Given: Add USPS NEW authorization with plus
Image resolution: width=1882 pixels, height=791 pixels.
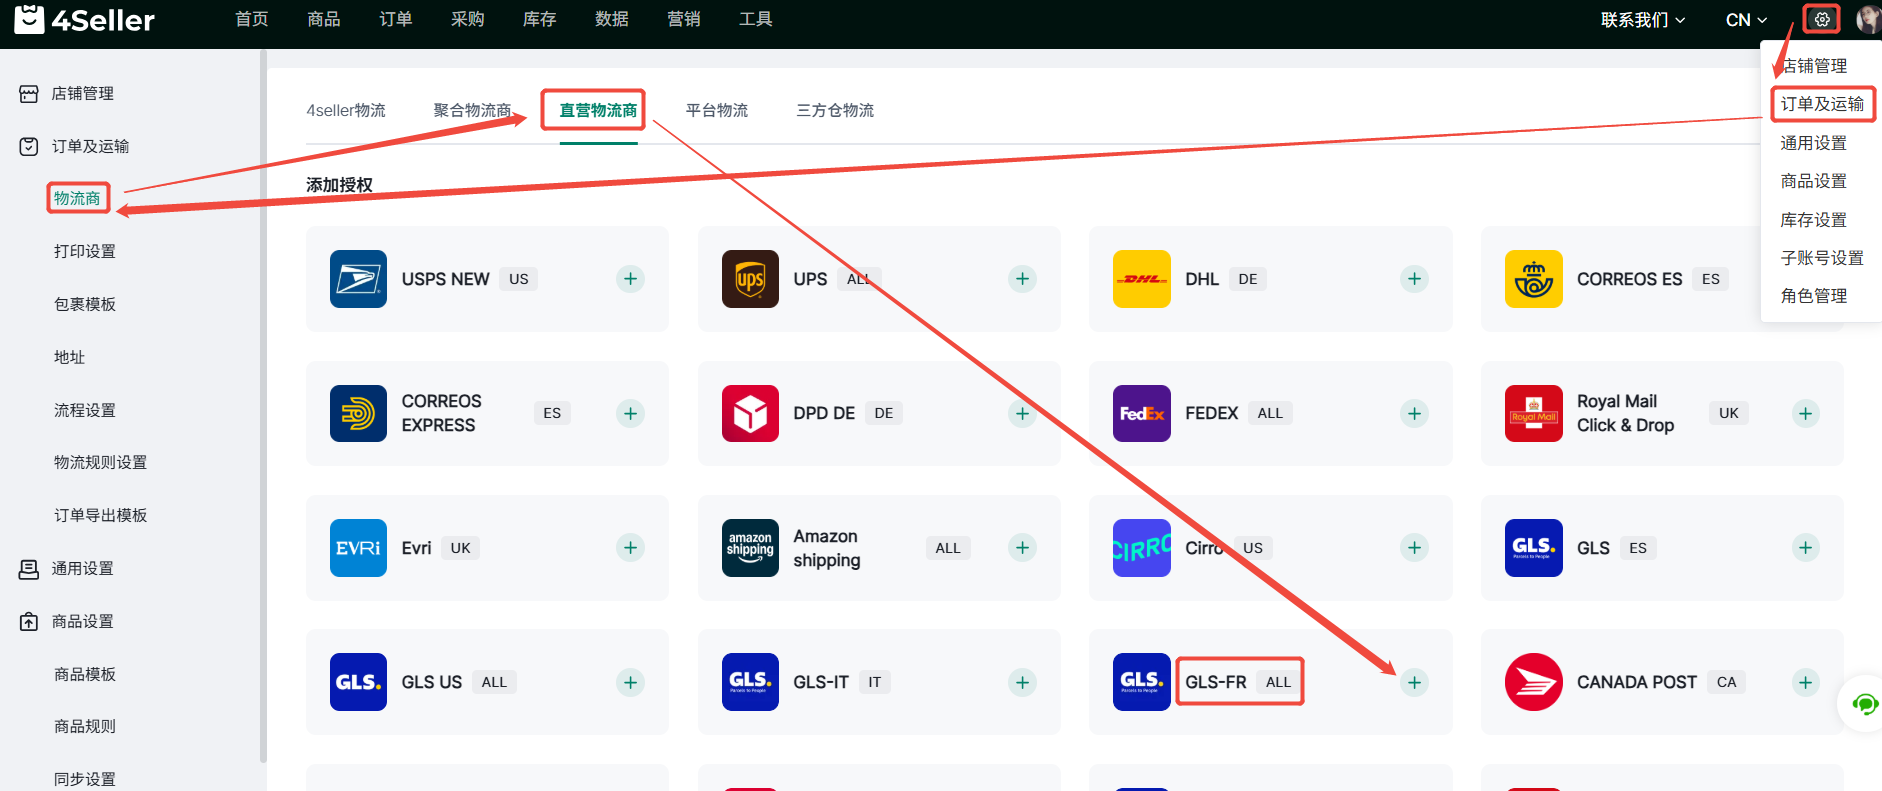Looking at the screenshot, I should 630,279.
